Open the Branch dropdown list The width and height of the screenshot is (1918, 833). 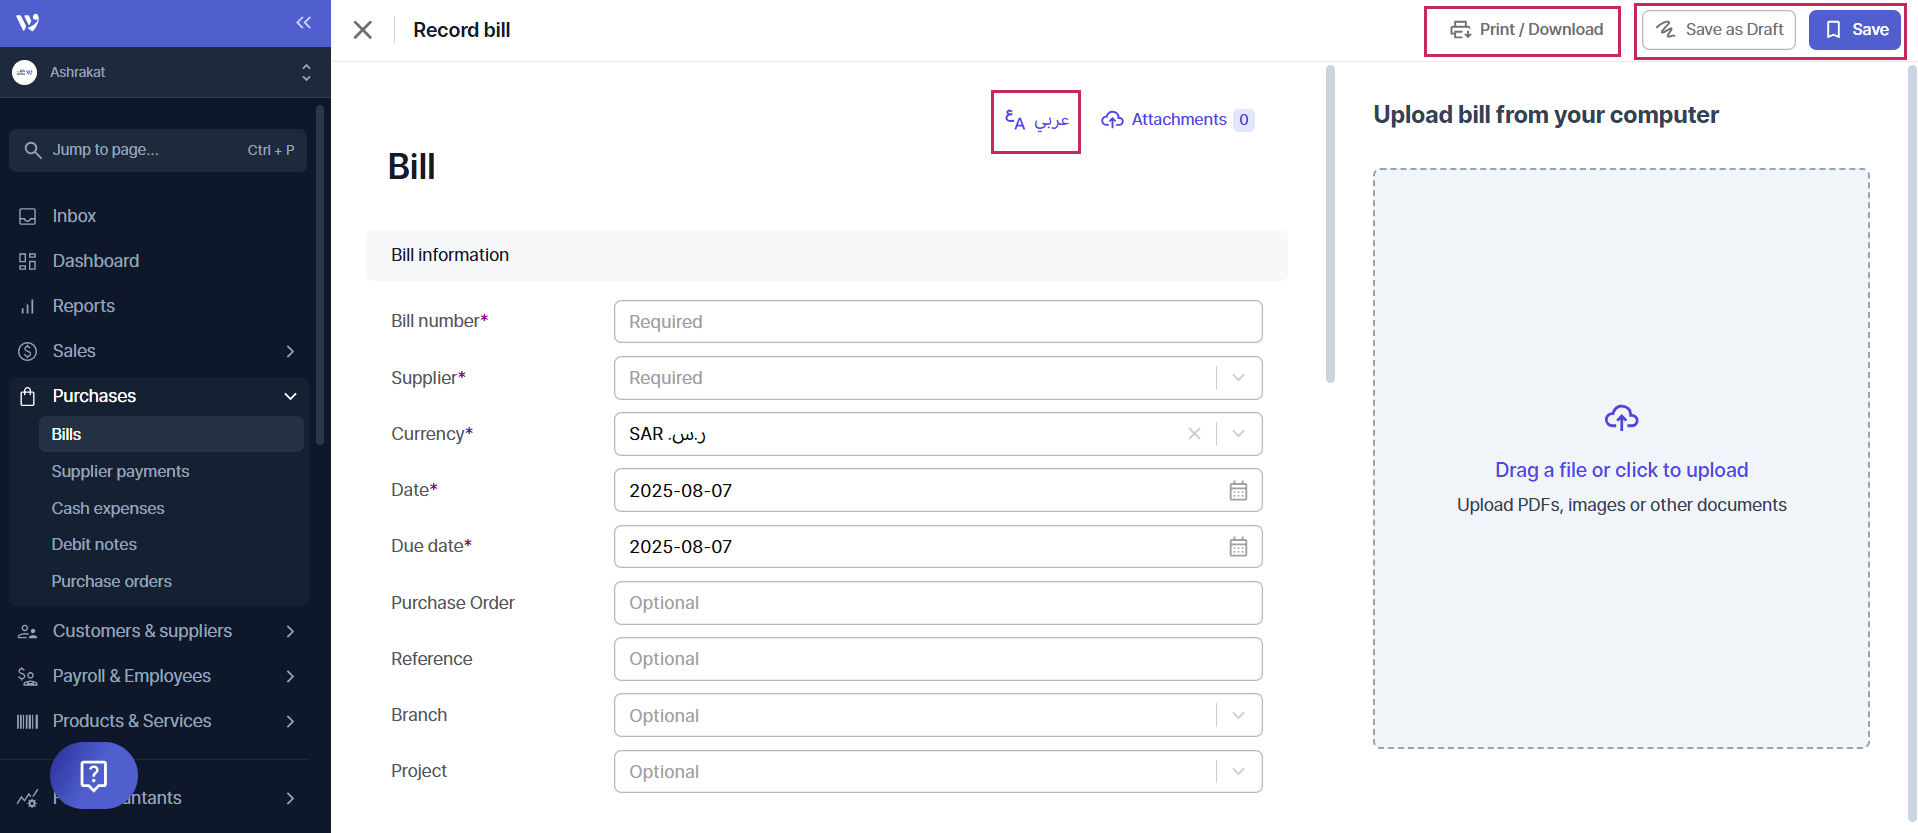(1238, 716)
